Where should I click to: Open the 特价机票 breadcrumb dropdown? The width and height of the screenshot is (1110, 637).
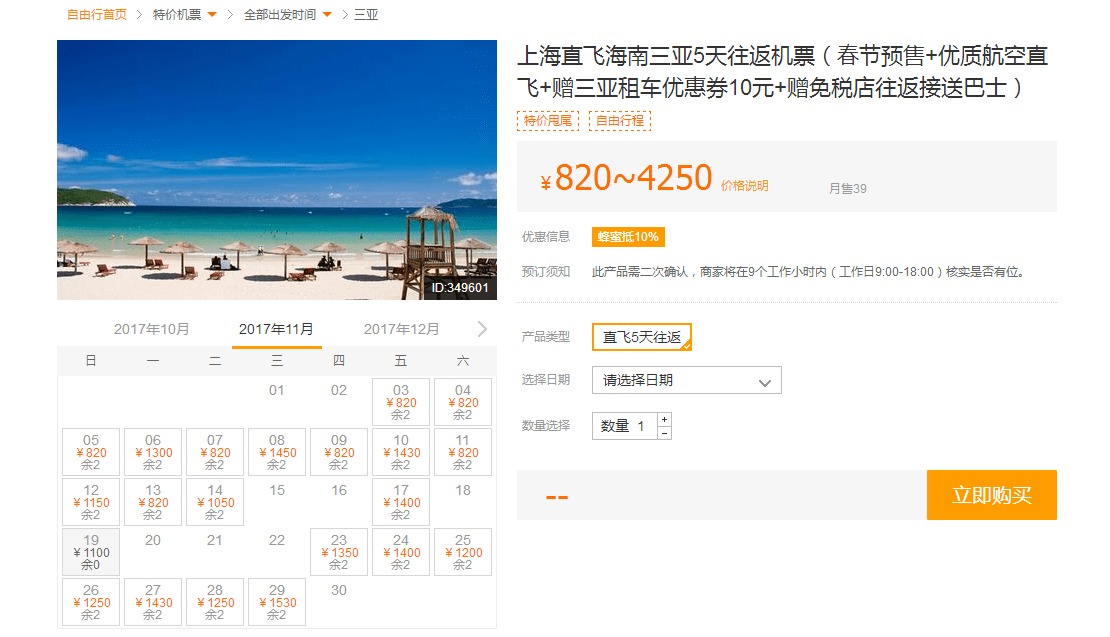185,15
